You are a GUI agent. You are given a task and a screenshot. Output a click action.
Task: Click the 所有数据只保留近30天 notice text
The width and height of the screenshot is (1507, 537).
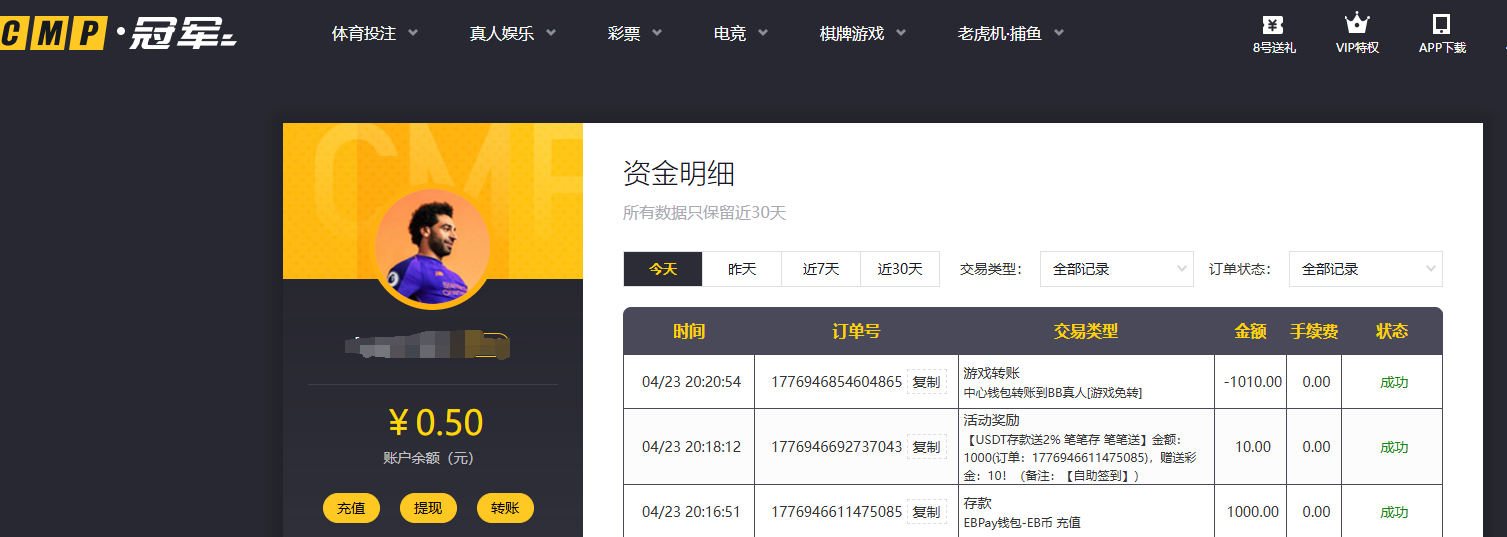point(705,213)
